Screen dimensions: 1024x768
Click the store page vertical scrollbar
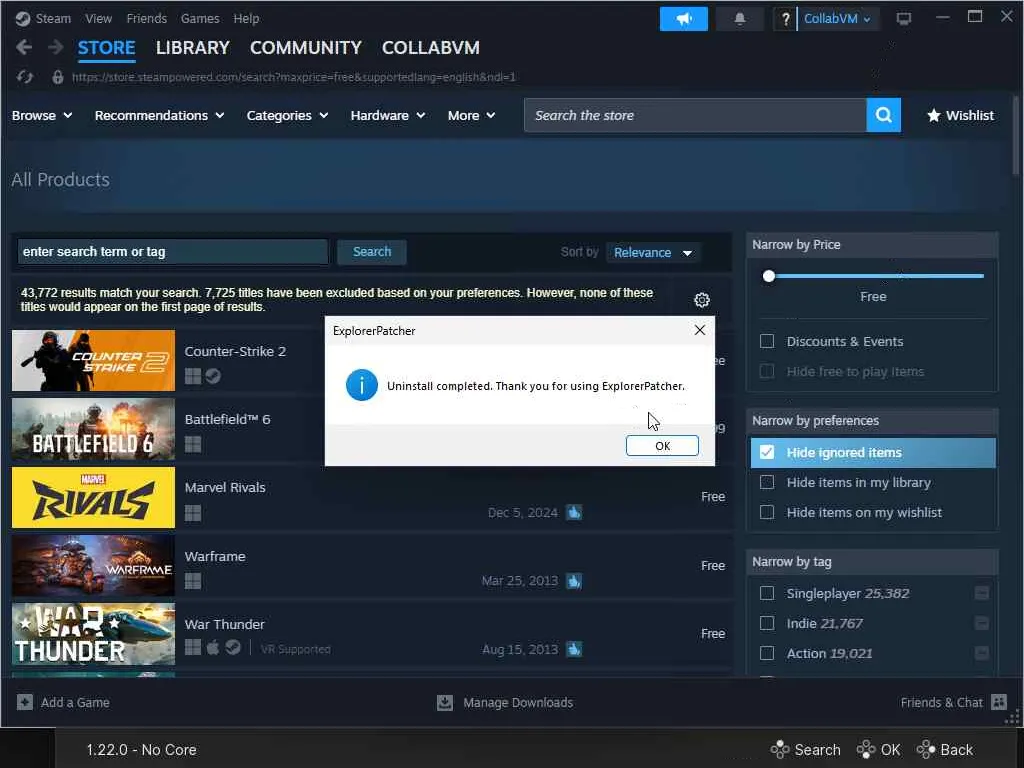coord(1016,135)
